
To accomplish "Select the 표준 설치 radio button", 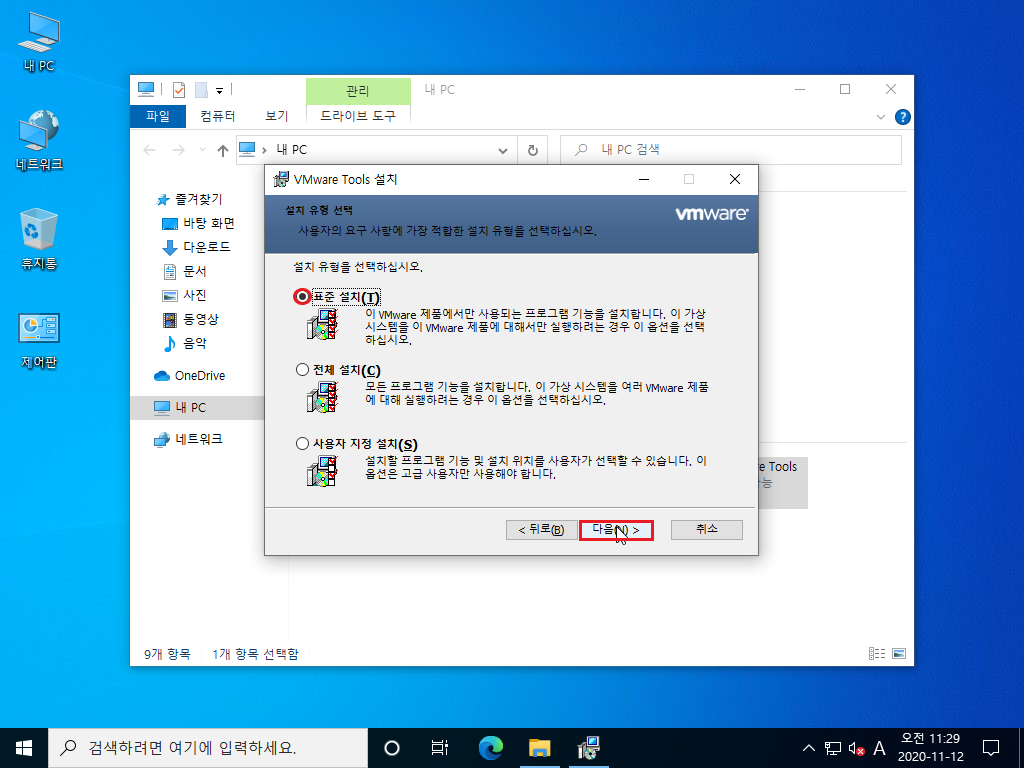I will coord(302,297).
